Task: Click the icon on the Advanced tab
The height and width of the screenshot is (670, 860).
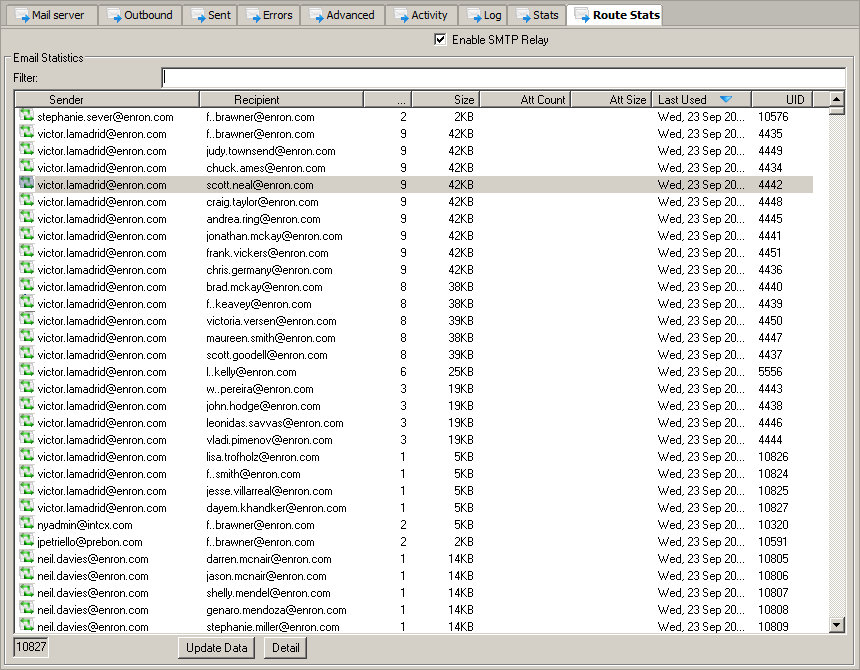Action: [x=317, y=15]
